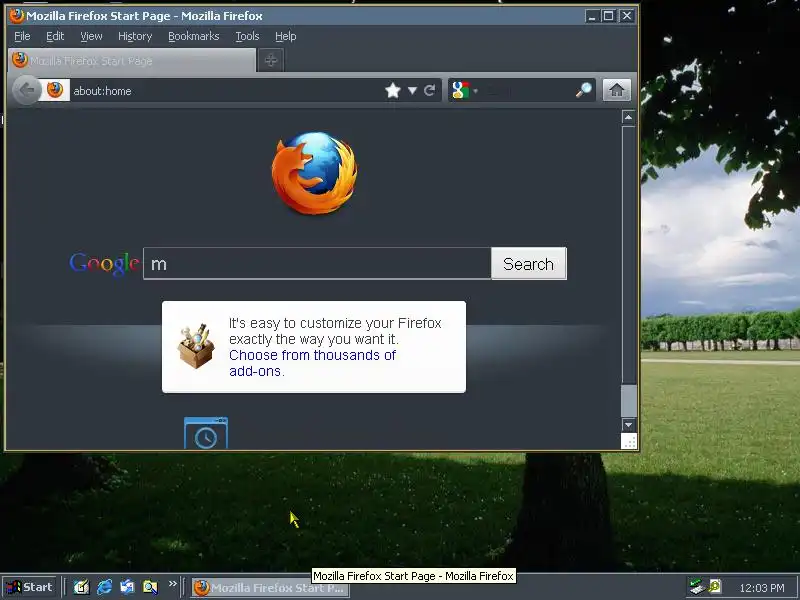Open the Start menu
800x600 pixels.
click(x=30, y=587)
